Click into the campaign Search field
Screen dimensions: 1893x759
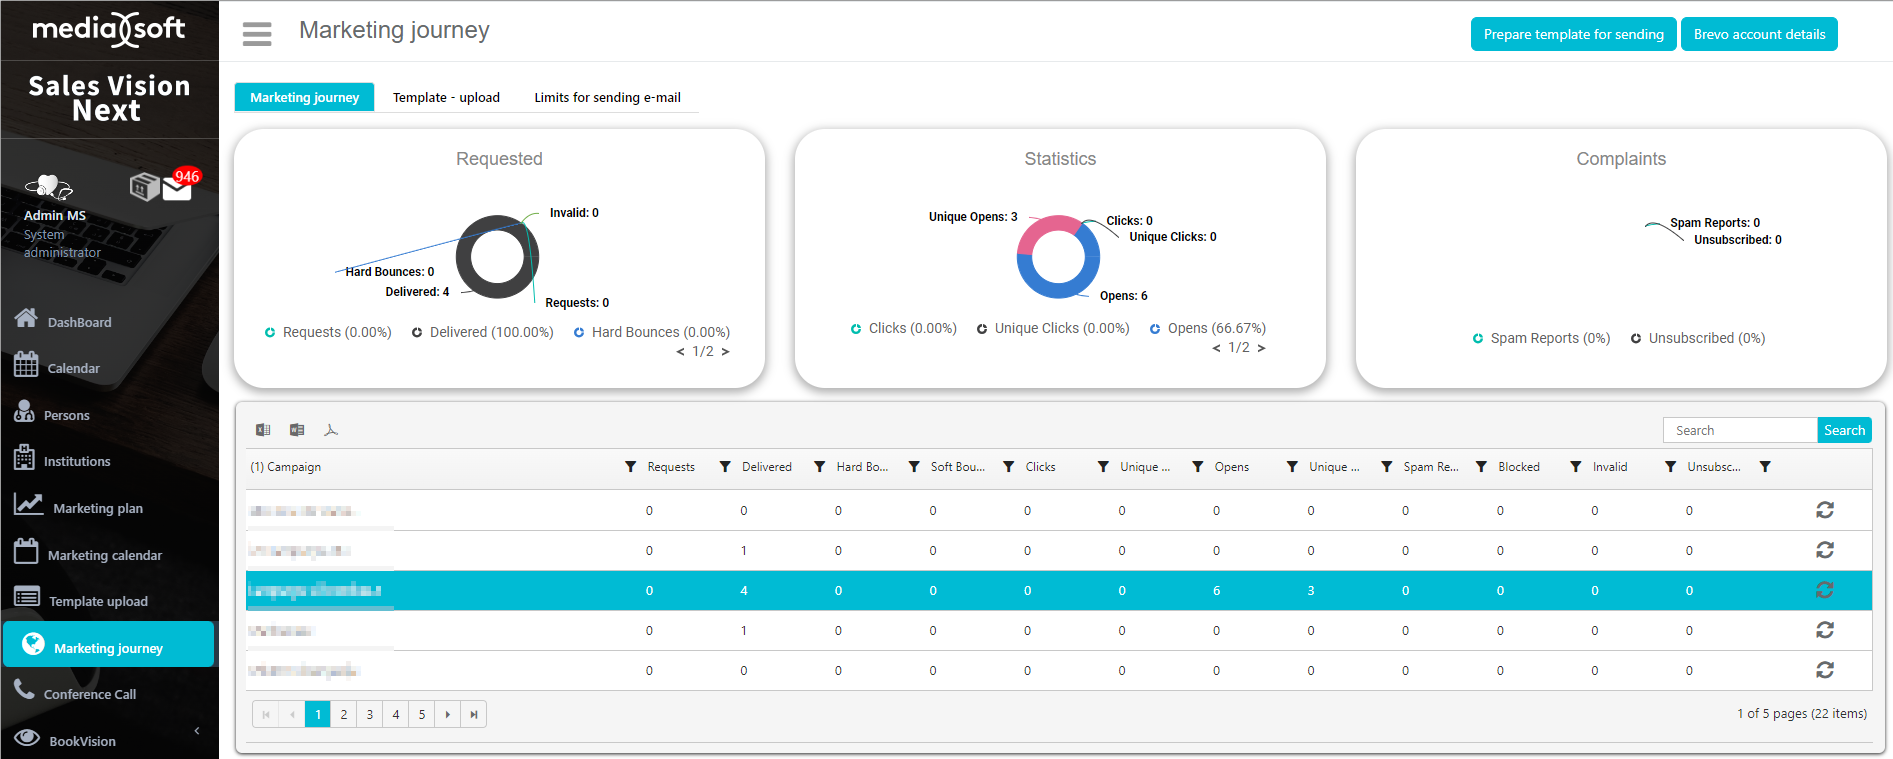point(1739,430)
